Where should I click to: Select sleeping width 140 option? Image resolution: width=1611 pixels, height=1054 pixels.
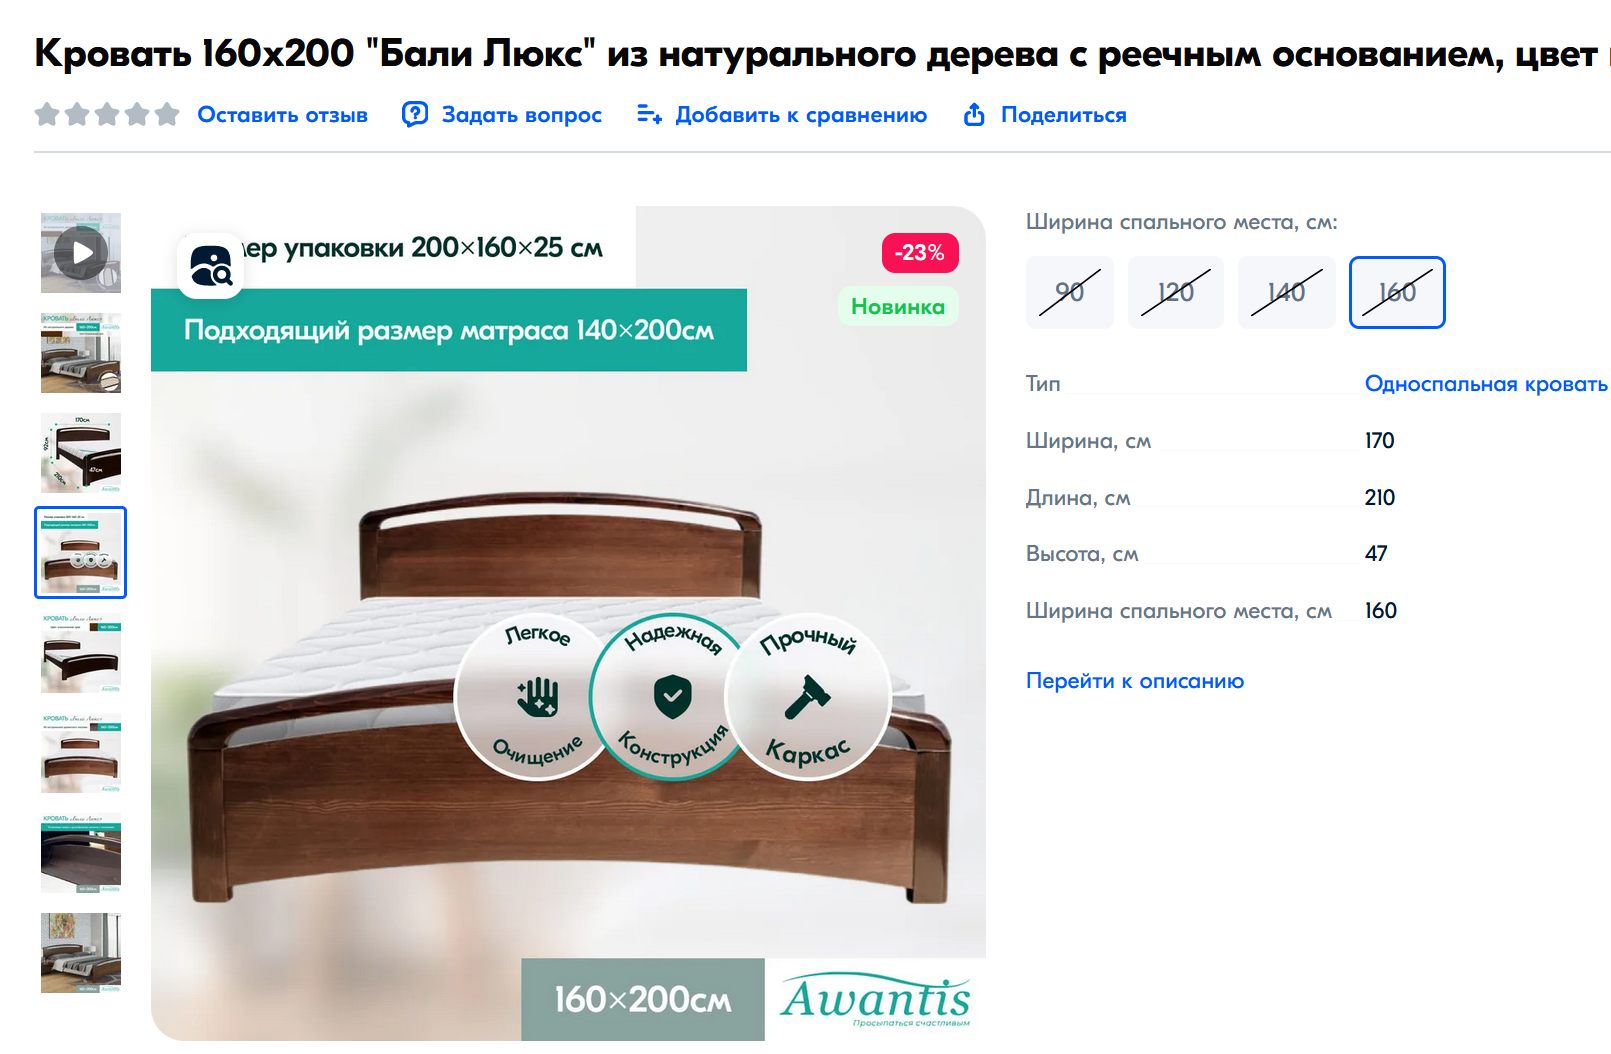click(1287, 292)
